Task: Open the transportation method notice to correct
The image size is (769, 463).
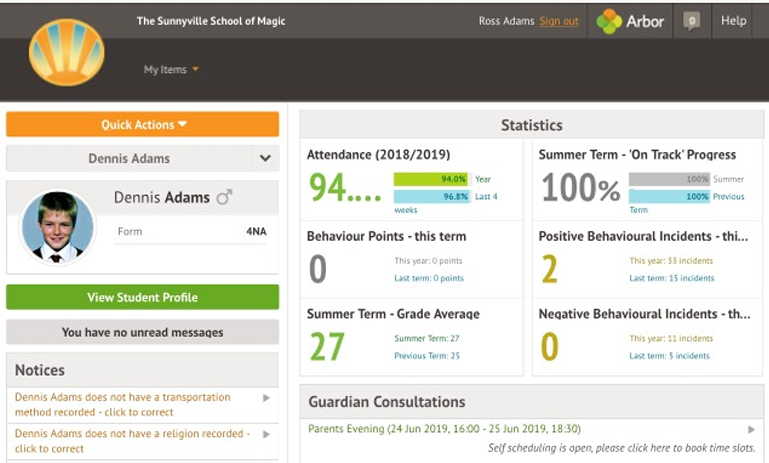Action: click(x=122, y=404)
